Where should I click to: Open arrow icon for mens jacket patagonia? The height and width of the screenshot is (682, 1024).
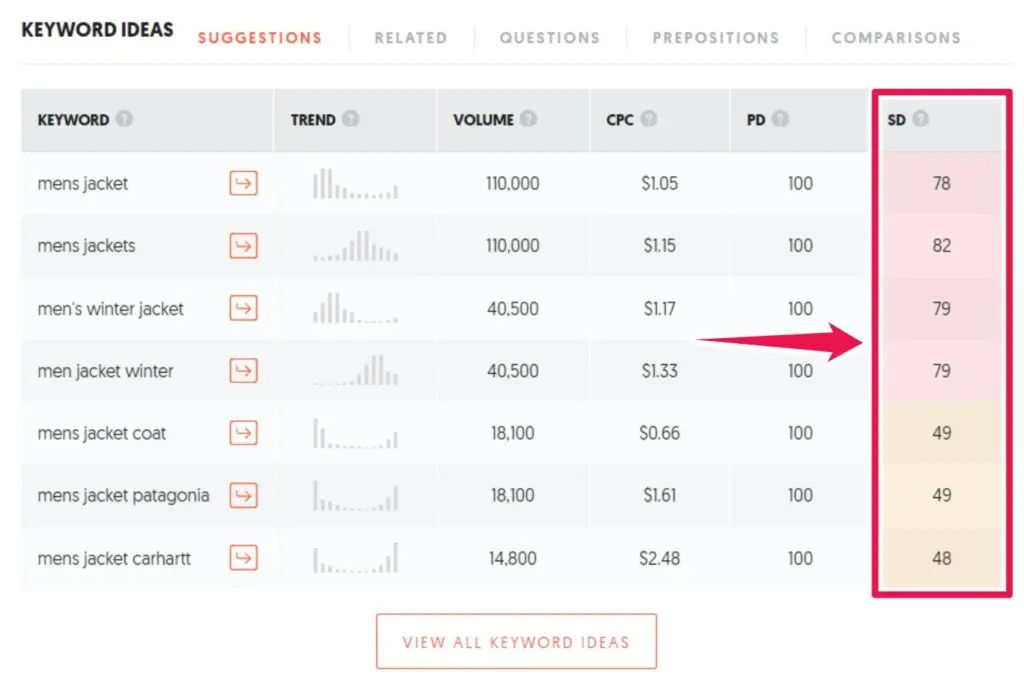pyautogui.click(x=243, y=495)
